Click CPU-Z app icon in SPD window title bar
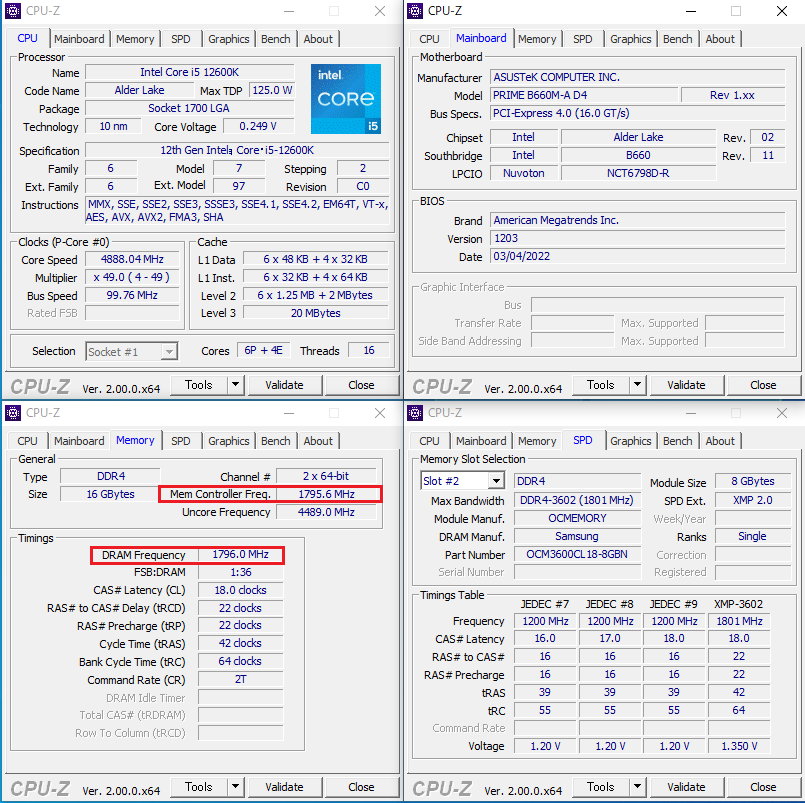The width and height of the screenshot is (805, 803). (x=415, y=413)
